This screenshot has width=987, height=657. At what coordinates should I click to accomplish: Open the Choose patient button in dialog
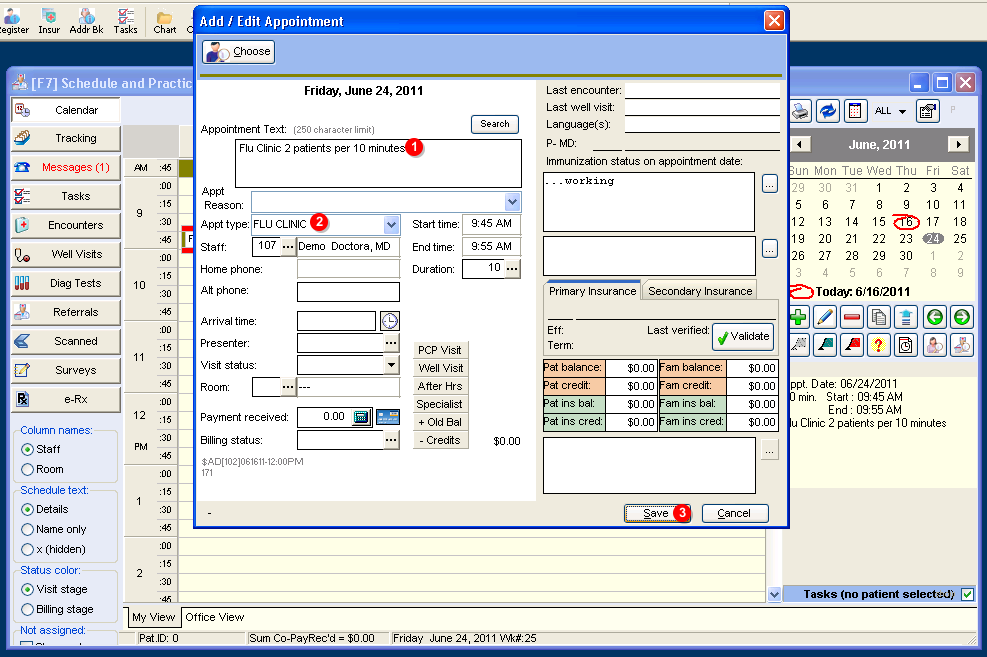tap(239, 52)
